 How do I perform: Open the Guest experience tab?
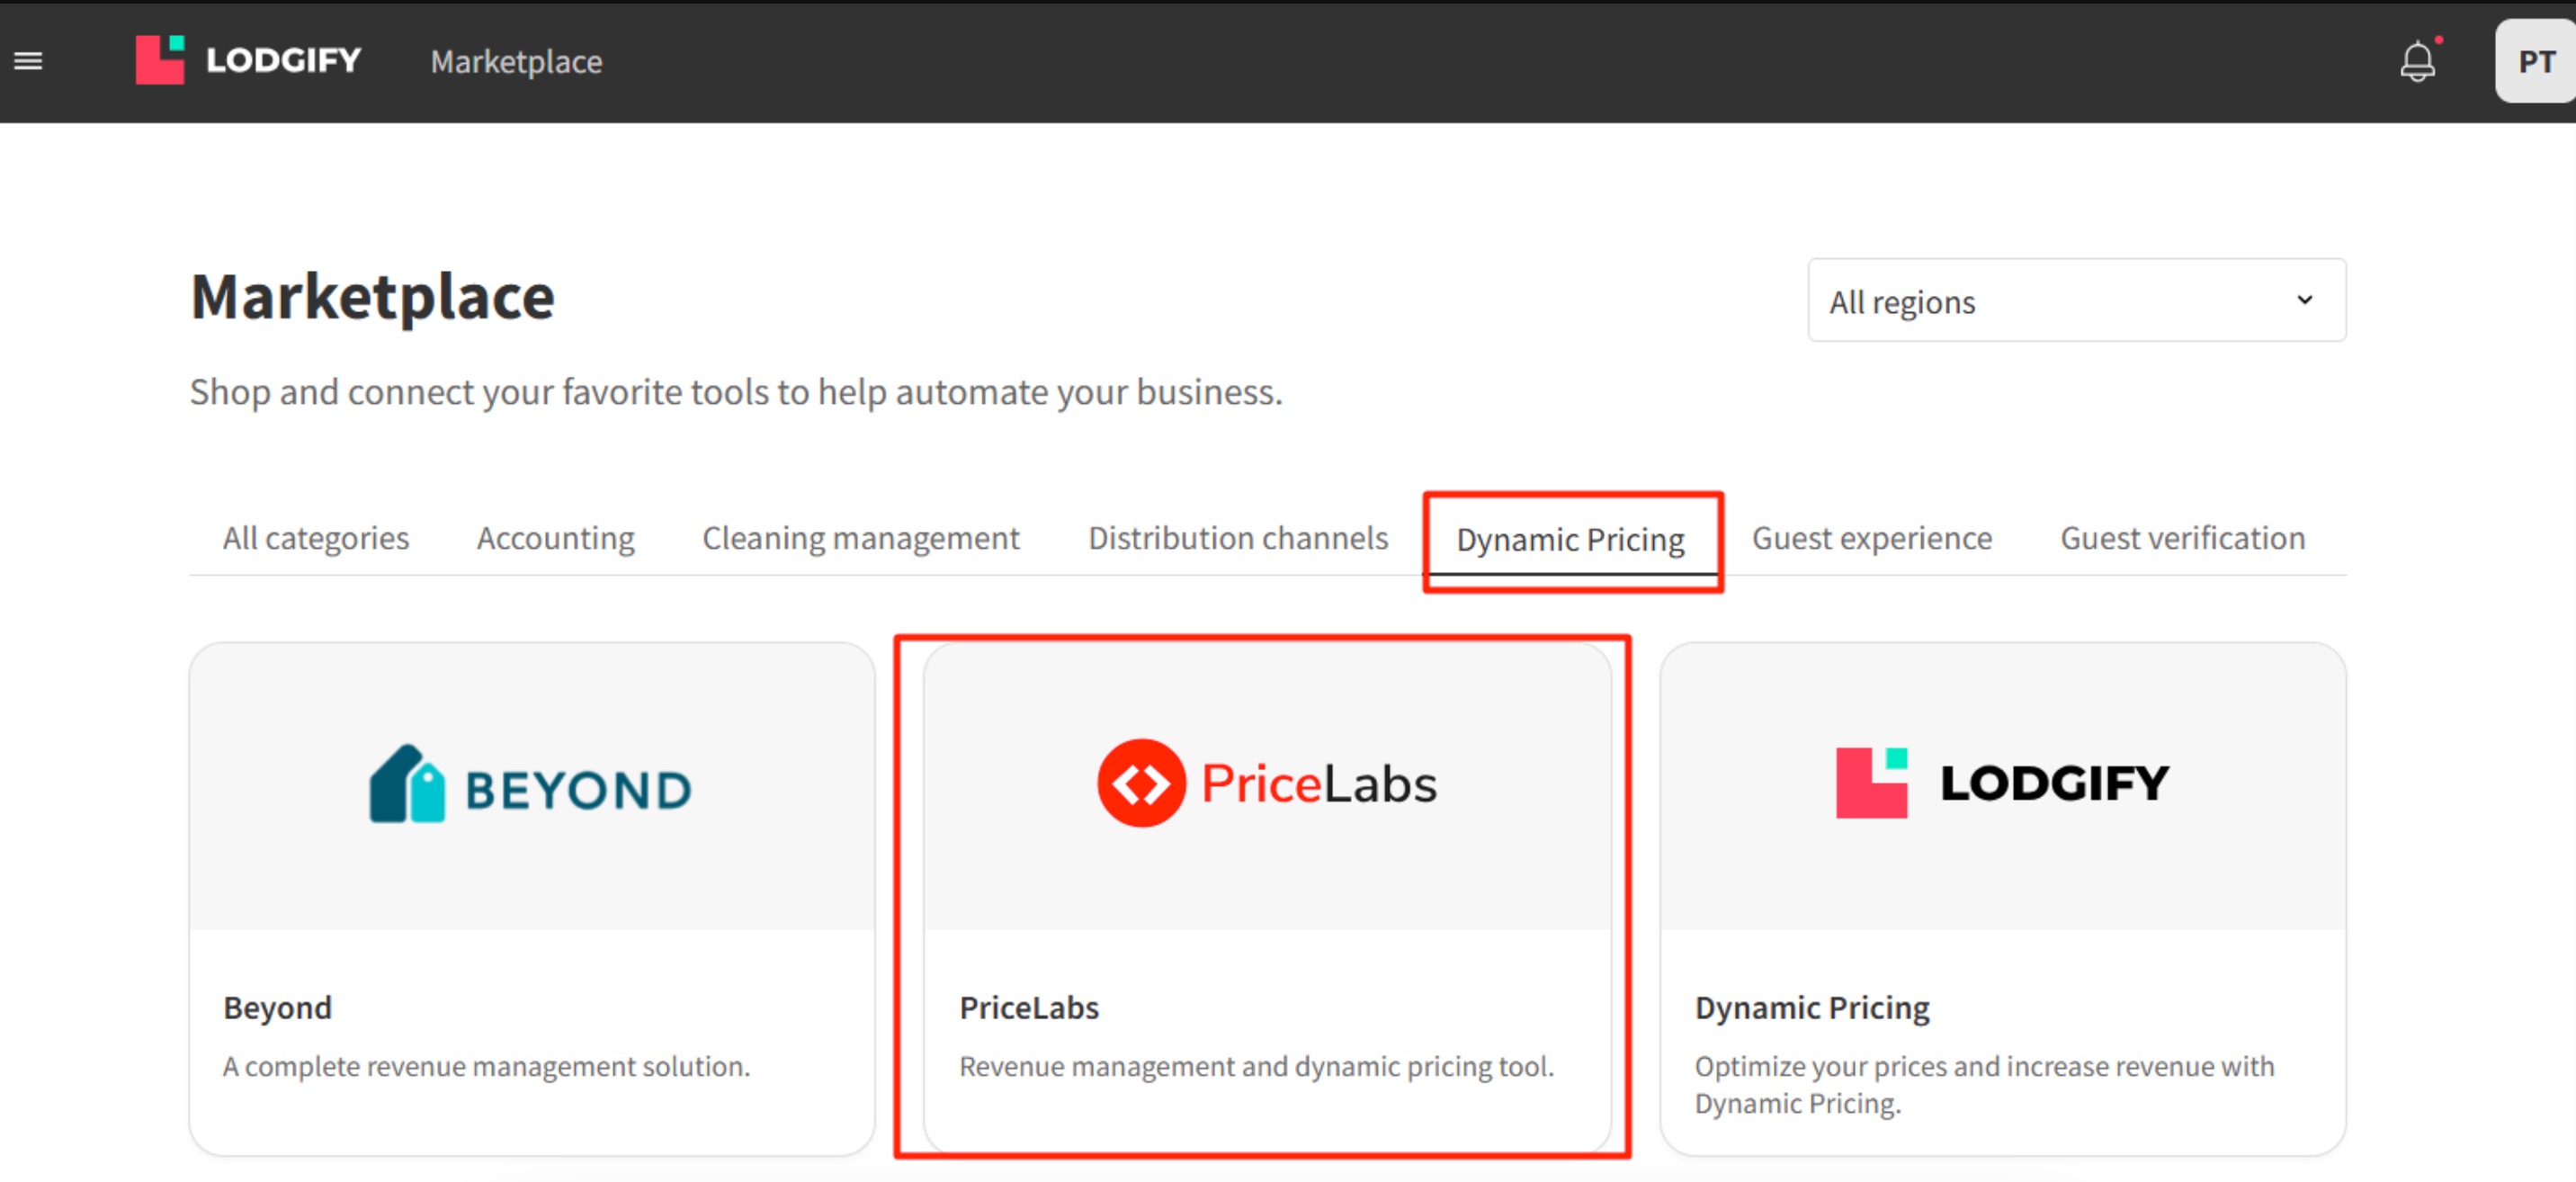[x=1872, y=538]
